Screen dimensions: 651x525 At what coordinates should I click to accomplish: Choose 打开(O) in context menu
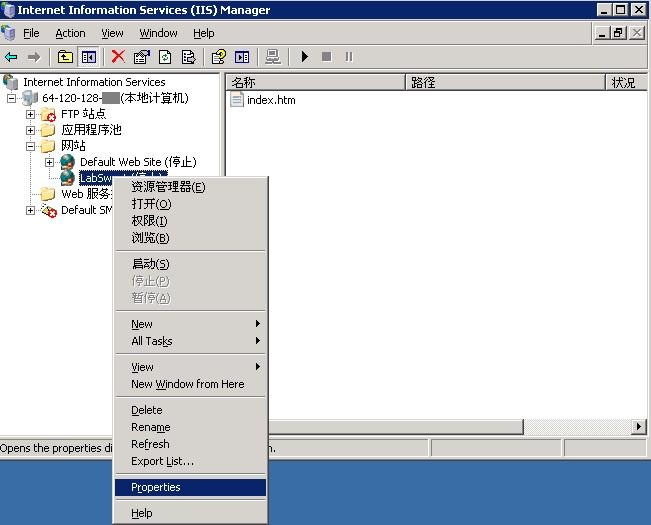click(191, 204)
